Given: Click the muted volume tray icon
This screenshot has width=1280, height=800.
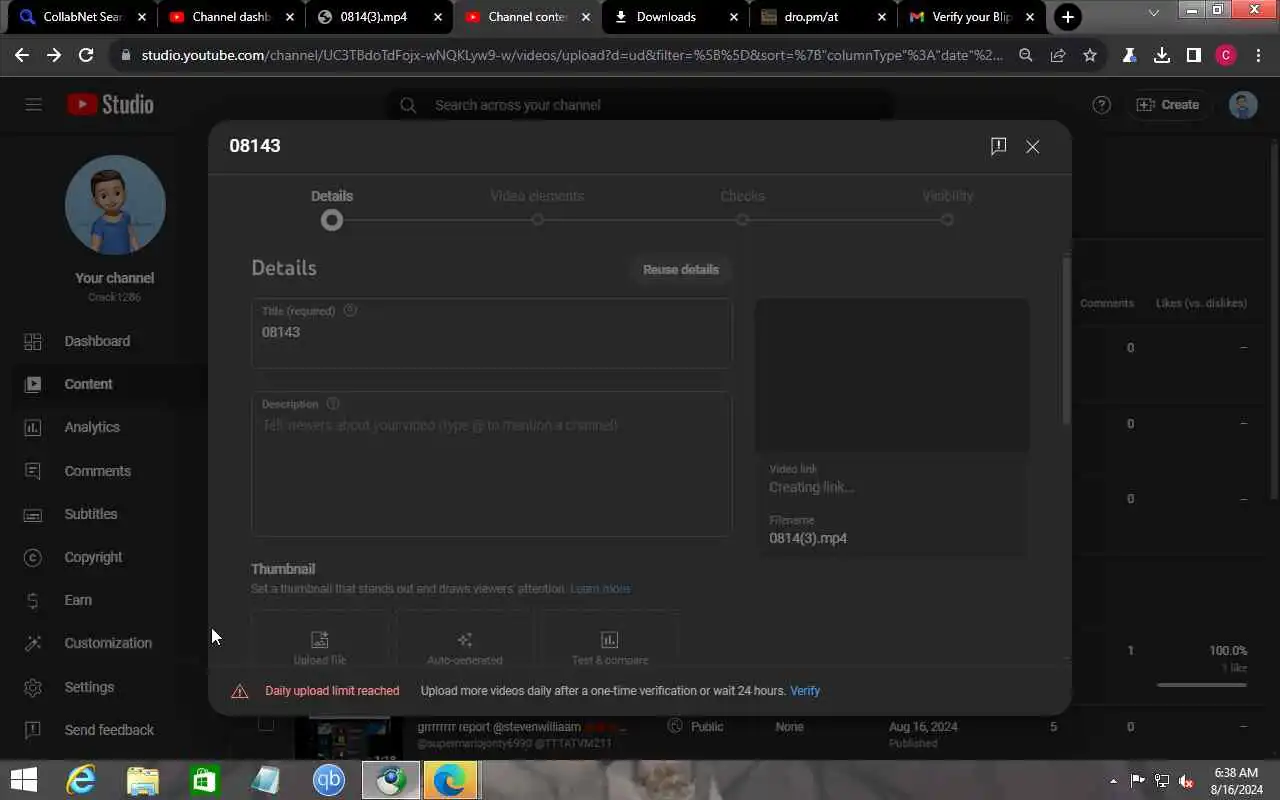Looking at the screenshot, I should tap(1185, 781).
